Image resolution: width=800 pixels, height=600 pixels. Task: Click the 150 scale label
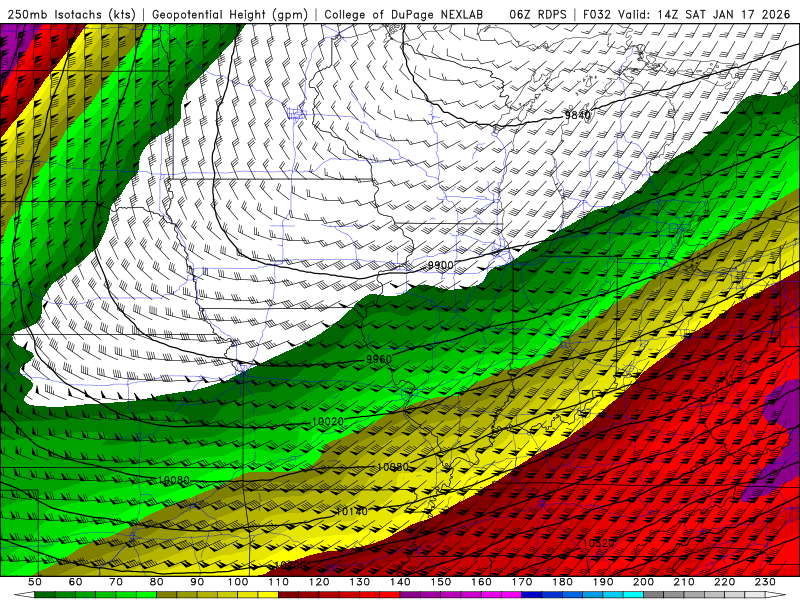pos(441,582)
